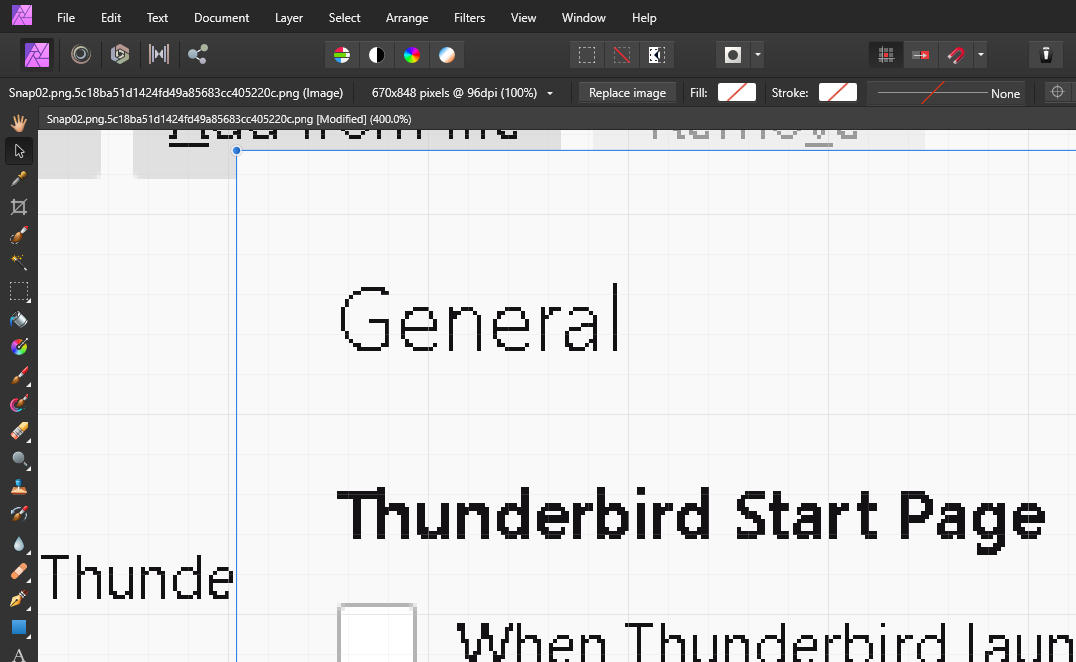
Task: Select the Paint Brush tool
Action: point(19,376)
